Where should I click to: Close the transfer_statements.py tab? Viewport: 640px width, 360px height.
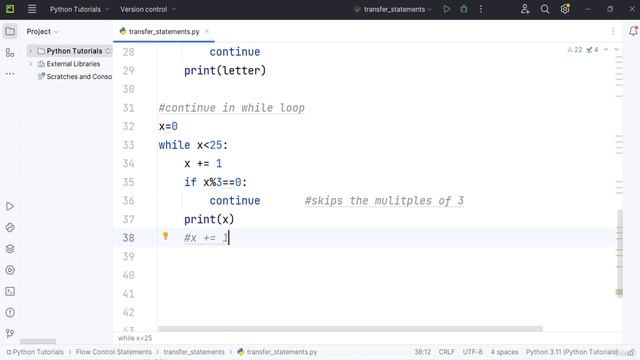point(207,31)
